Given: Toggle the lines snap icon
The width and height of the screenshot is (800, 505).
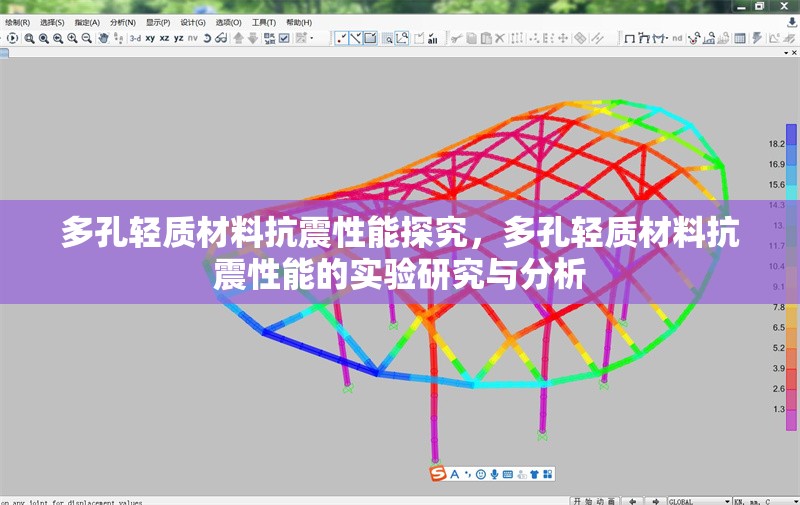Looking at the screenshot, I should (x=356, y=38).
